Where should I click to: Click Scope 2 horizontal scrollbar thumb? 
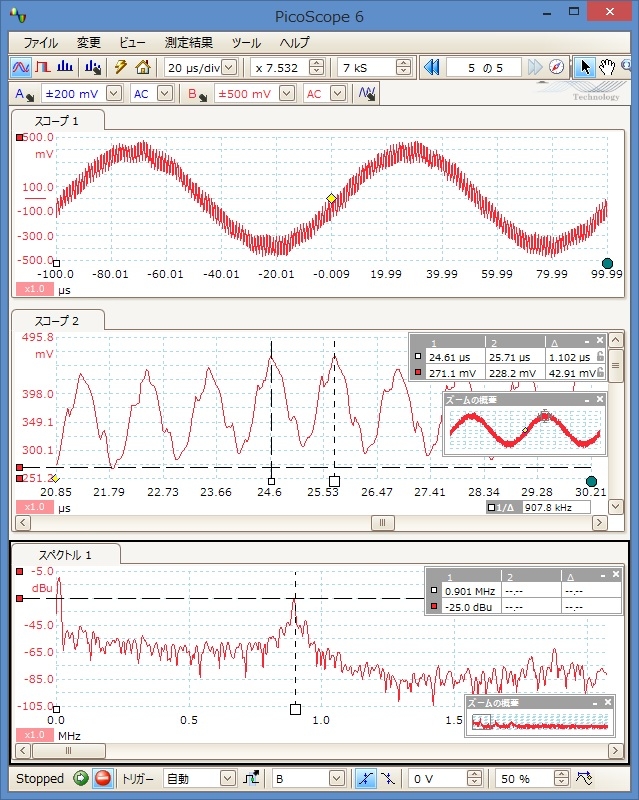(382, 522)
